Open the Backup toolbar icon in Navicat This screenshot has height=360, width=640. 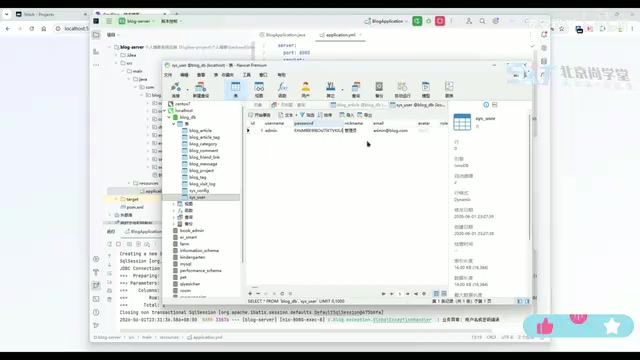pos(379,89)
